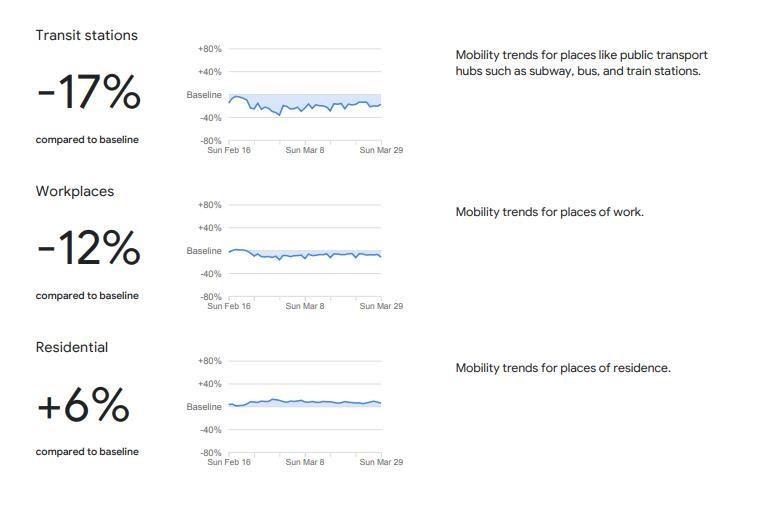
Task: Click Sun Feb 16 on the transit chart axis
Action: [x=229, y=150]
